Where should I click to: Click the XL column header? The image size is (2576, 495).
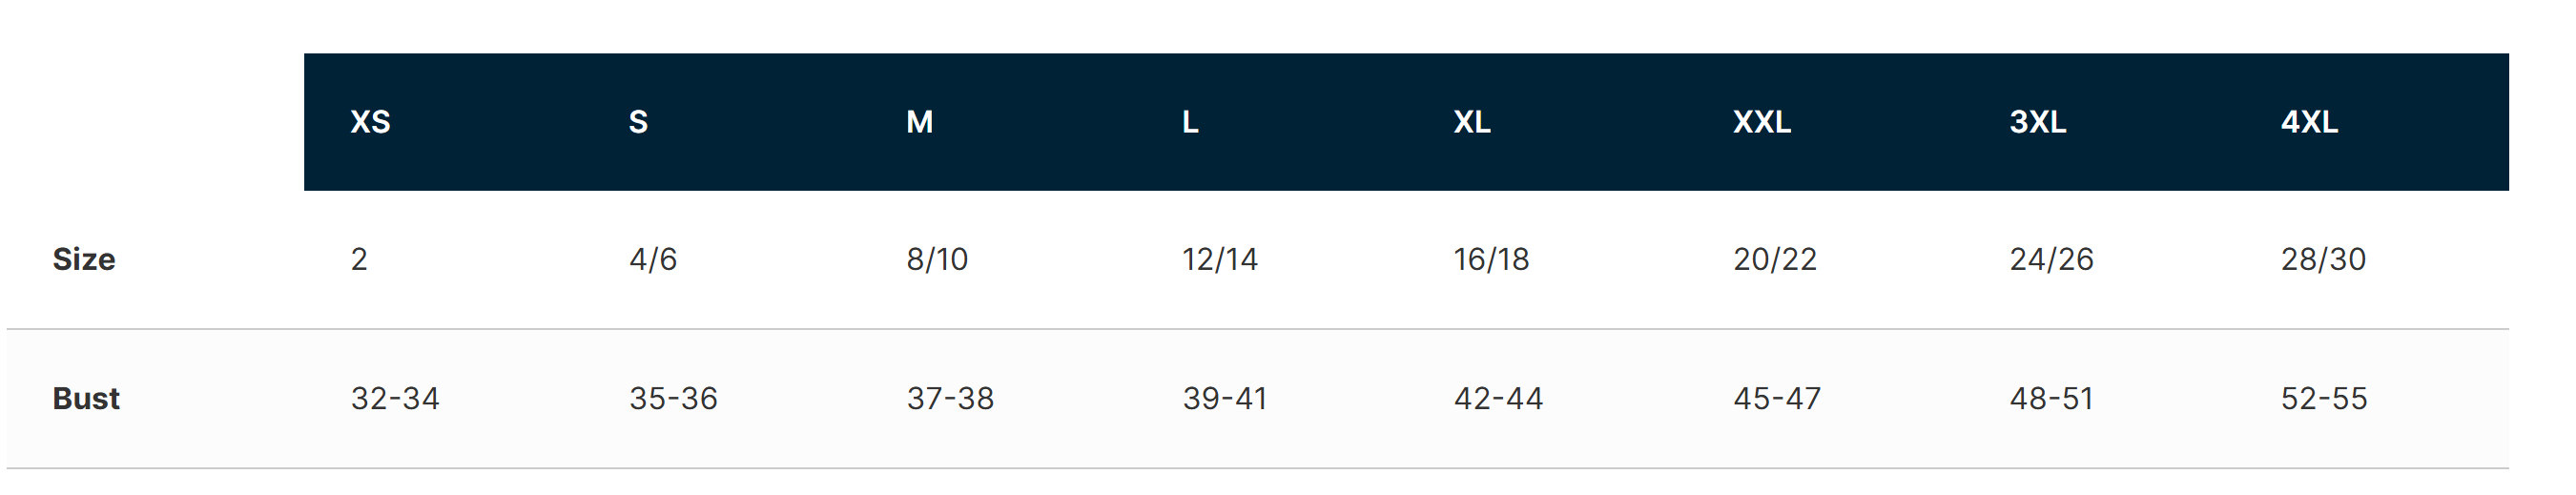pyautogui.click(x=1471, y=122)
